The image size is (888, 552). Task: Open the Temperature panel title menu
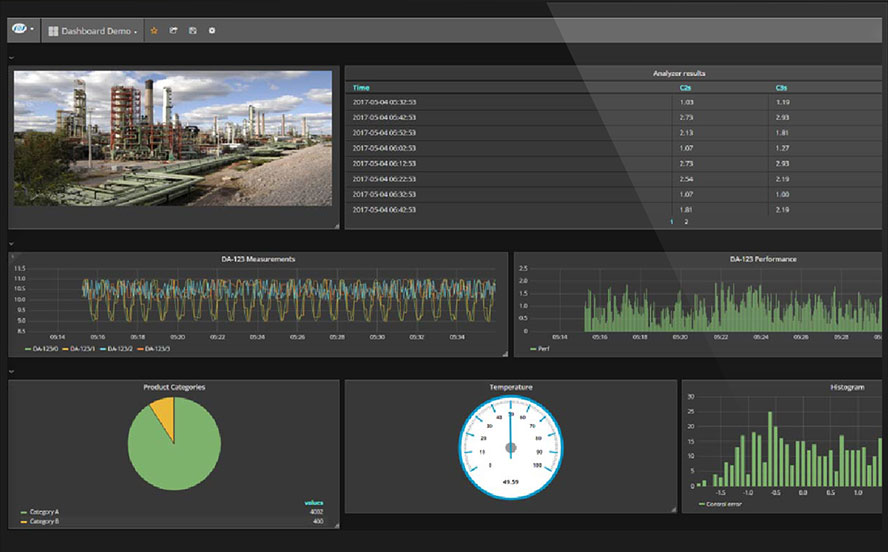coord(510,387)
